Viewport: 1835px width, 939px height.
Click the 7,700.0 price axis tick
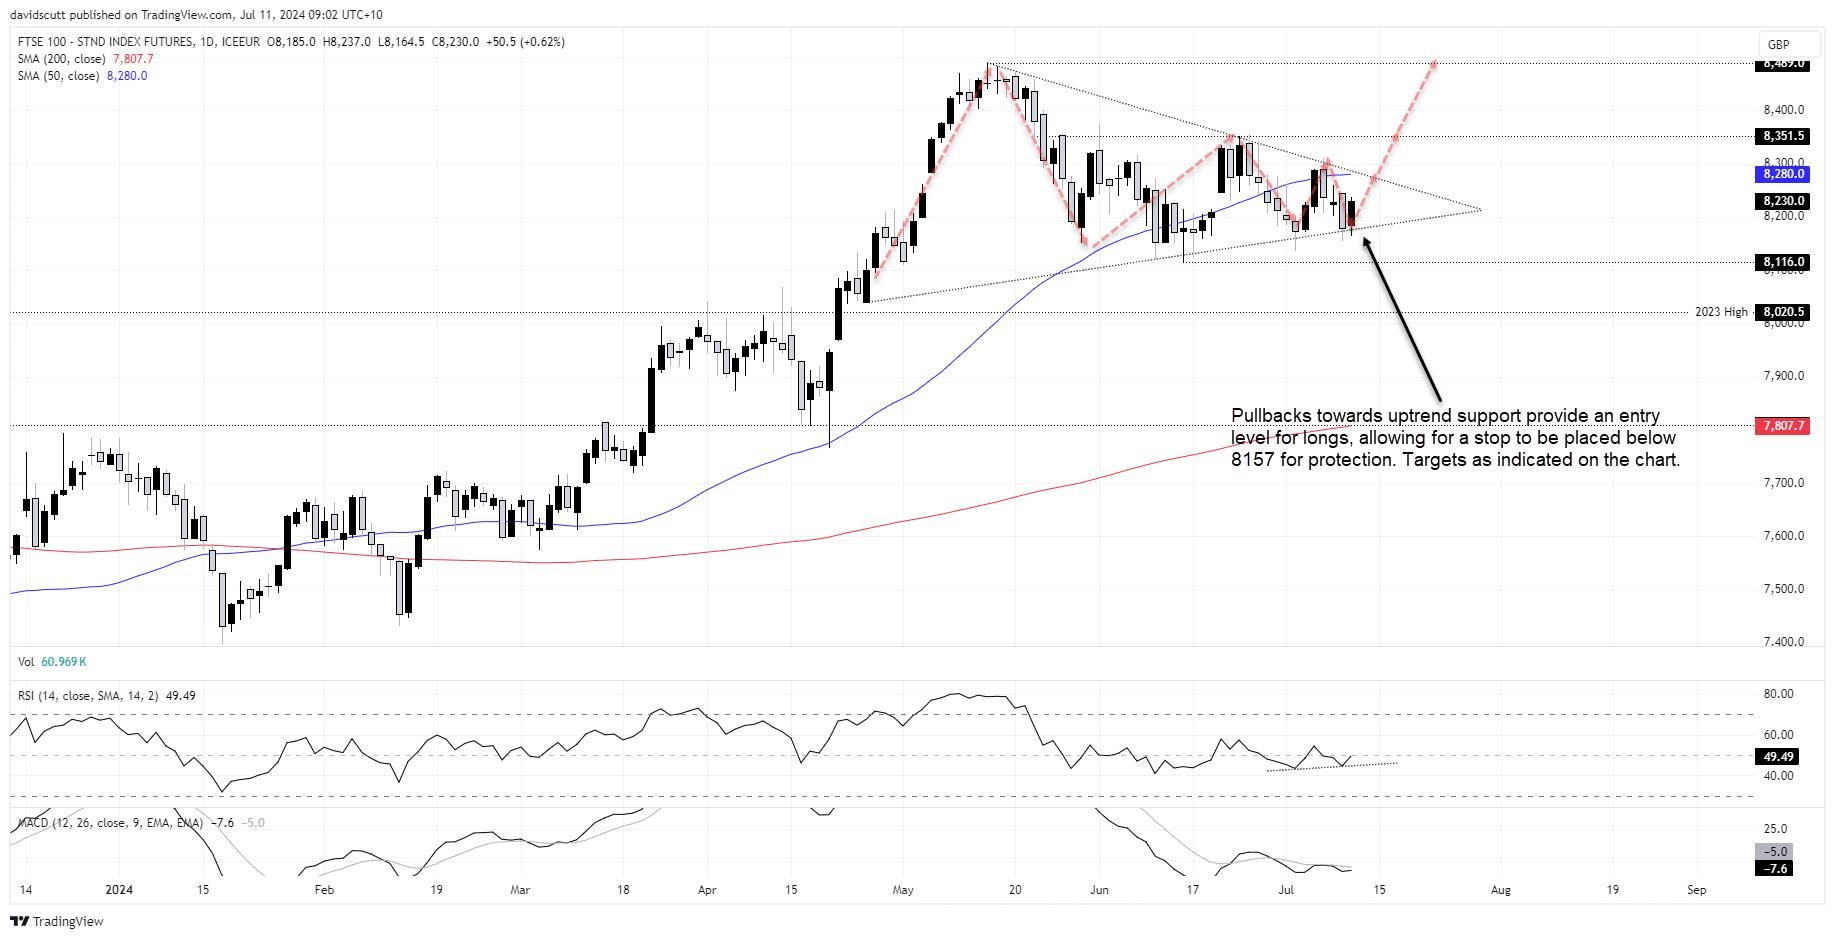[x=1783, y=483]
